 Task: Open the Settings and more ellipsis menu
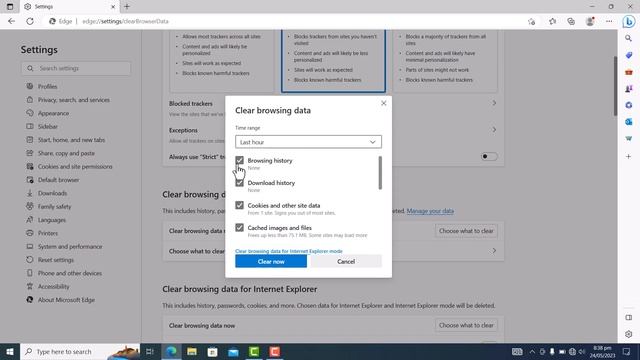(609, 22)
